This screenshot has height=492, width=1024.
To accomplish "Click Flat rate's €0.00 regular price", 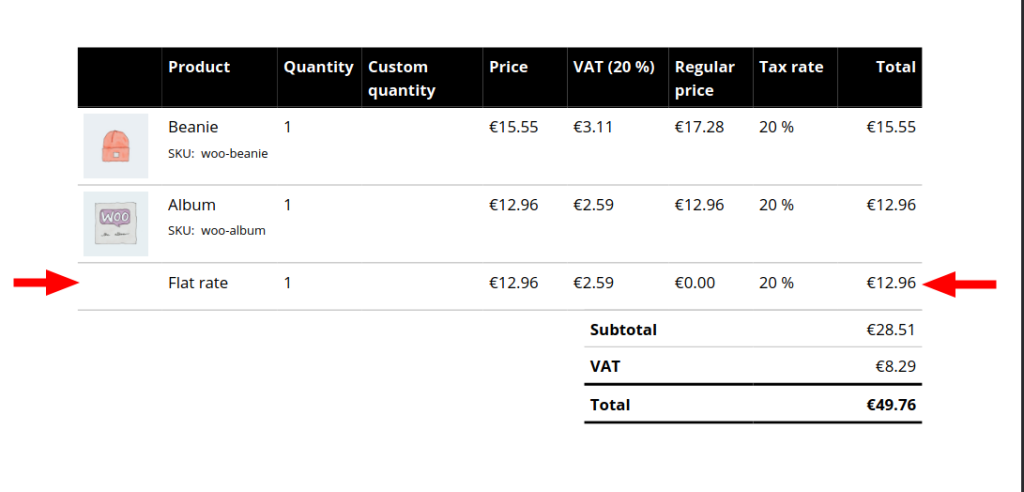I will point(695,283).
